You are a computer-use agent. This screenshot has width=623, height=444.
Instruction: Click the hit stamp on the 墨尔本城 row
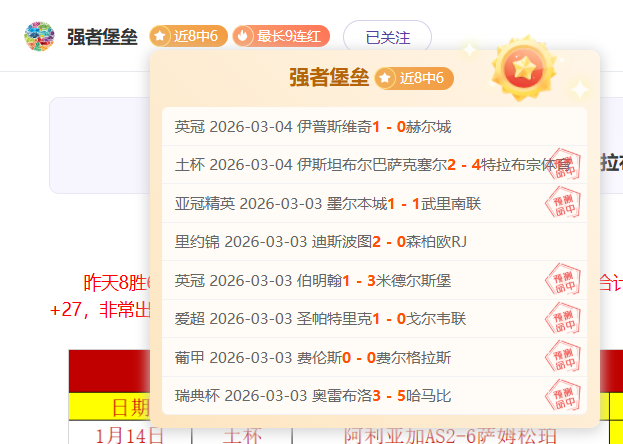[564, 205]
